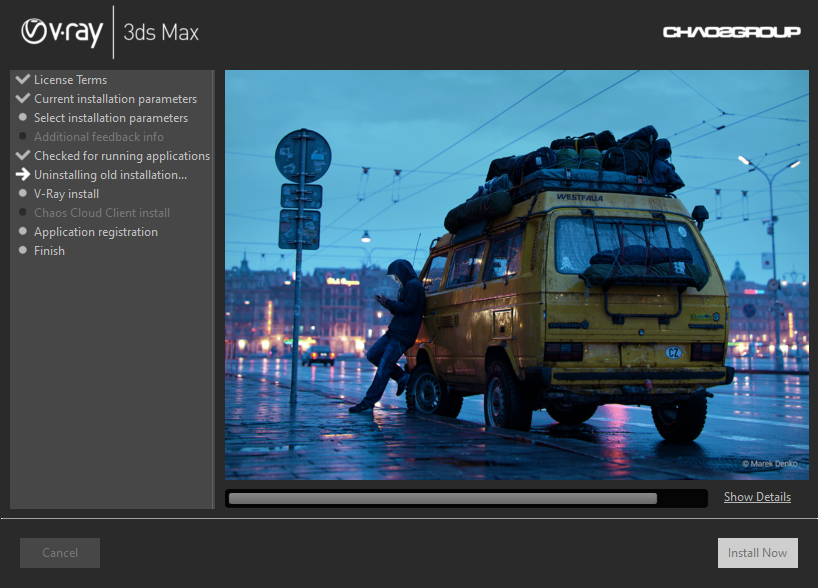Click the checkmark beside Current installation parameters
The image size is (818, 588).
[22, 98]
